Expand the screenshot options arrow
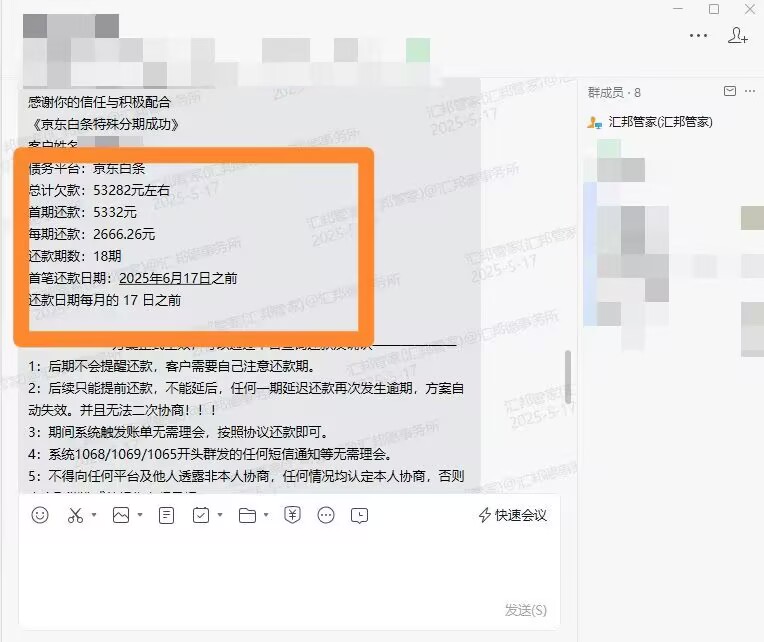Screen dimensions: 764x642 point(94,514)
